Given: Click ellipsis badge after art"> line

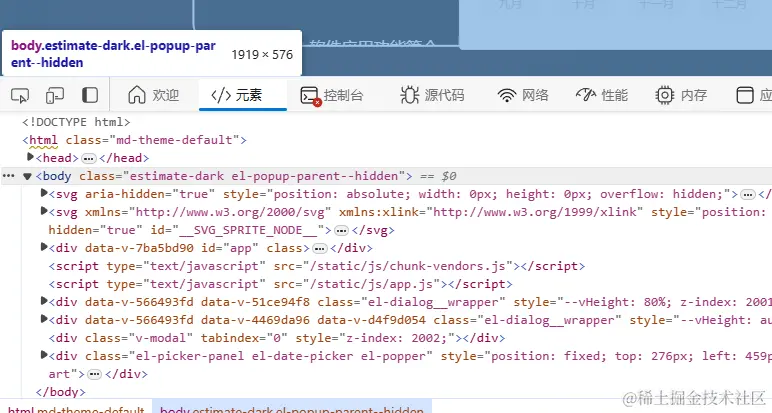Looking at the screenshot, I should click(94, 375).
